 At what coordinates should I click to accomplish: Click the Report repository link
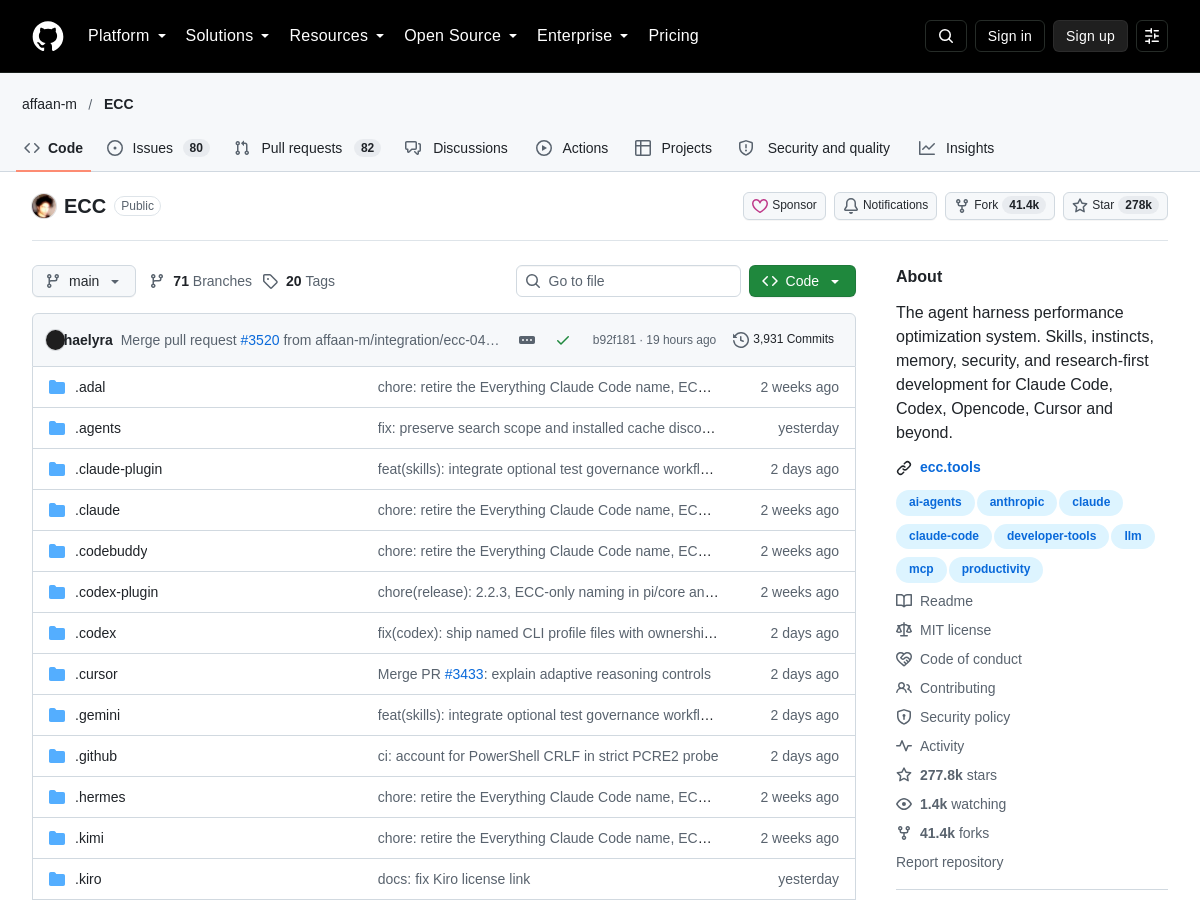tap(949, 862)
